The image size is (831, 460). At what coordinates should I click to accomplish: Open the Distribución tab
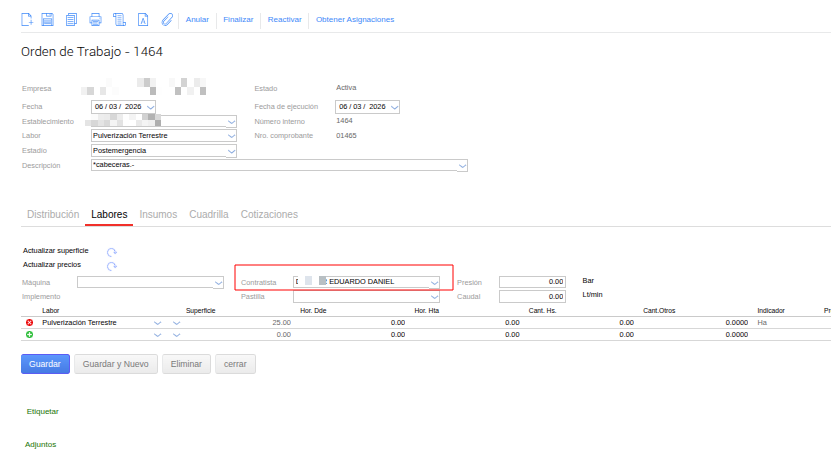point(52,214)
